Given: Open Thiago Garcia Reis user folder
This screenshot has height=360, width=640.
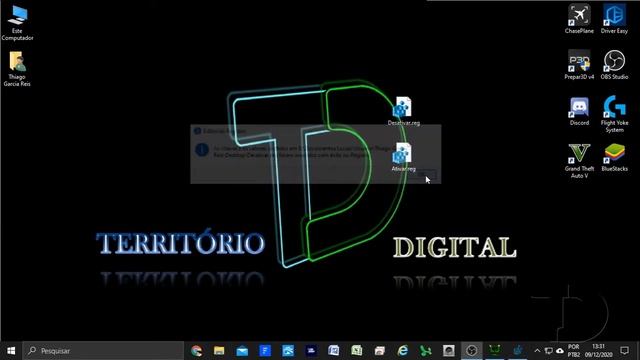Looking at the screenshot, I should [17, 69].
